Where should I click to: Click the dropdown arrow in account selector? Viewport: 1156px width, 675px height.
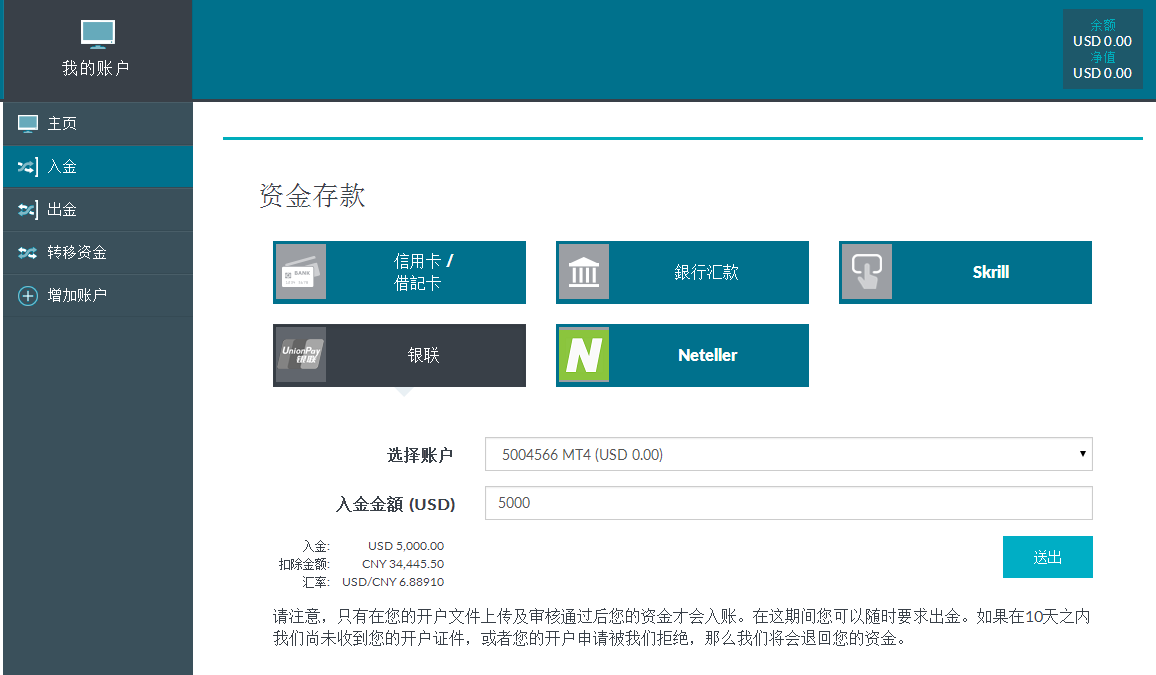[1082, 454]
